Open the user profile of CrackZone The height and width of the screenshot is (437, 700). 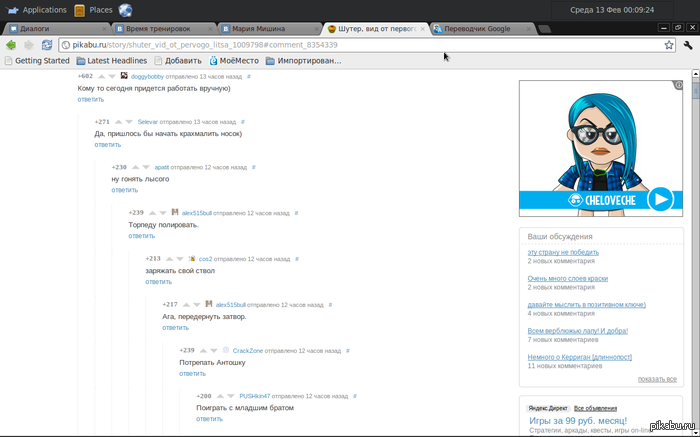[248, 351]
